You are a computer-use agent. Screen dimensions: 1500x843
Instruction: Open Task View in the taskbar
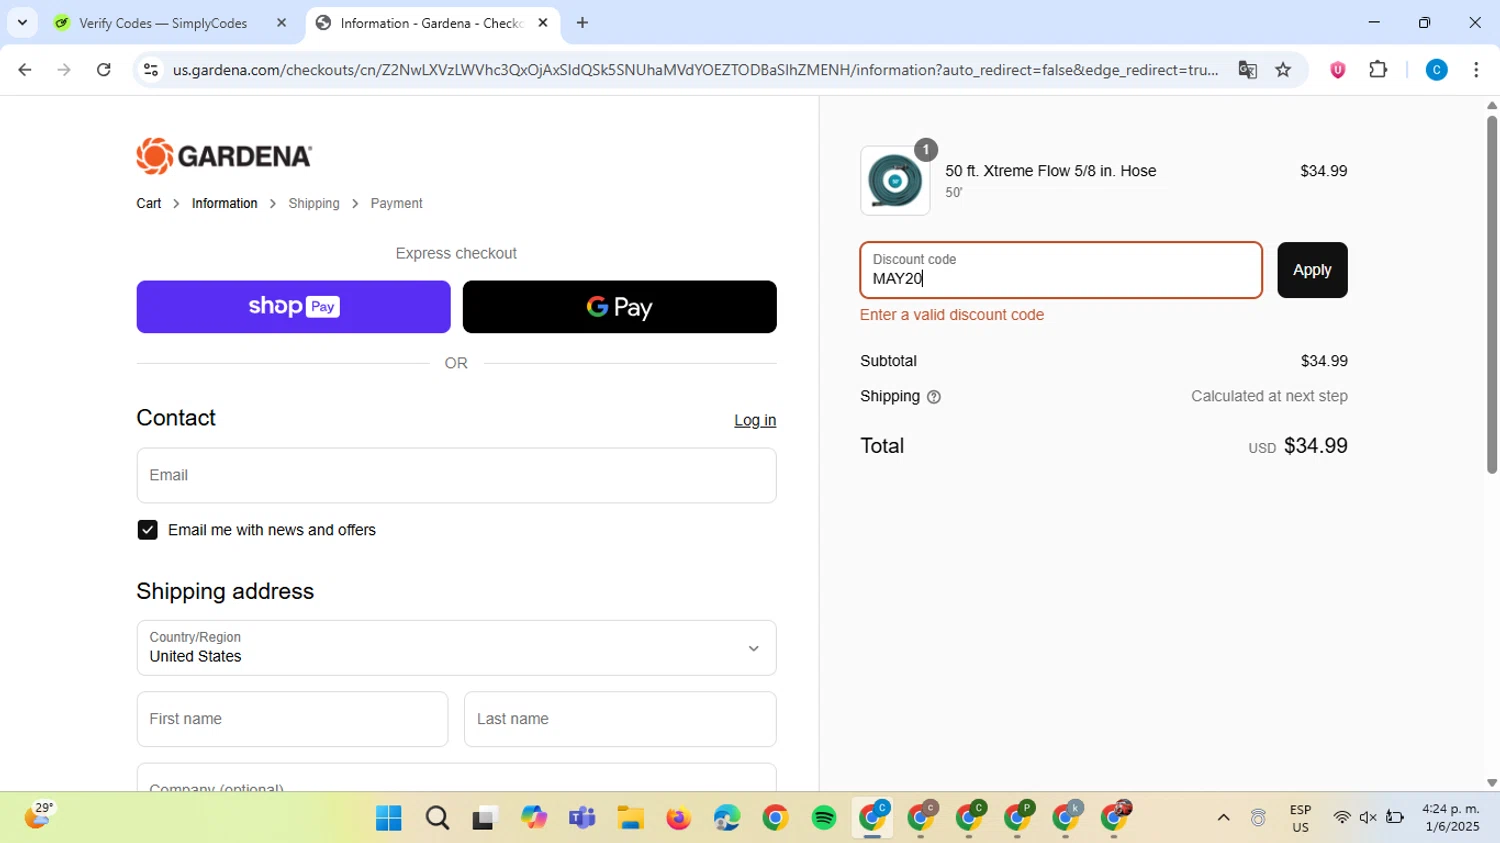(x=485, y=818)
